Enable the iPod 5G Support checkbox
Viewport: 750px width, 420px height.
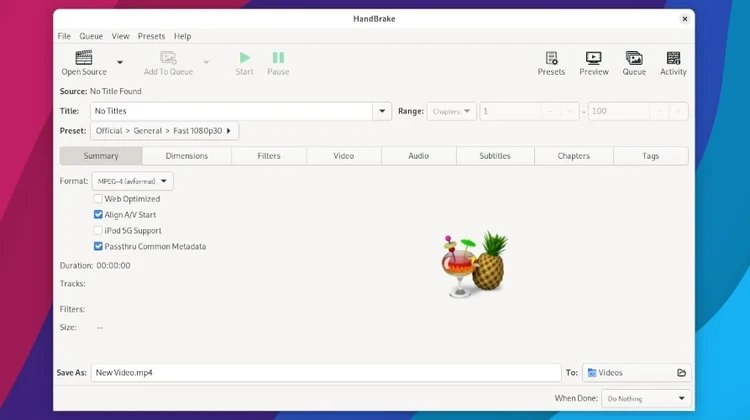[x=98, y=231]
